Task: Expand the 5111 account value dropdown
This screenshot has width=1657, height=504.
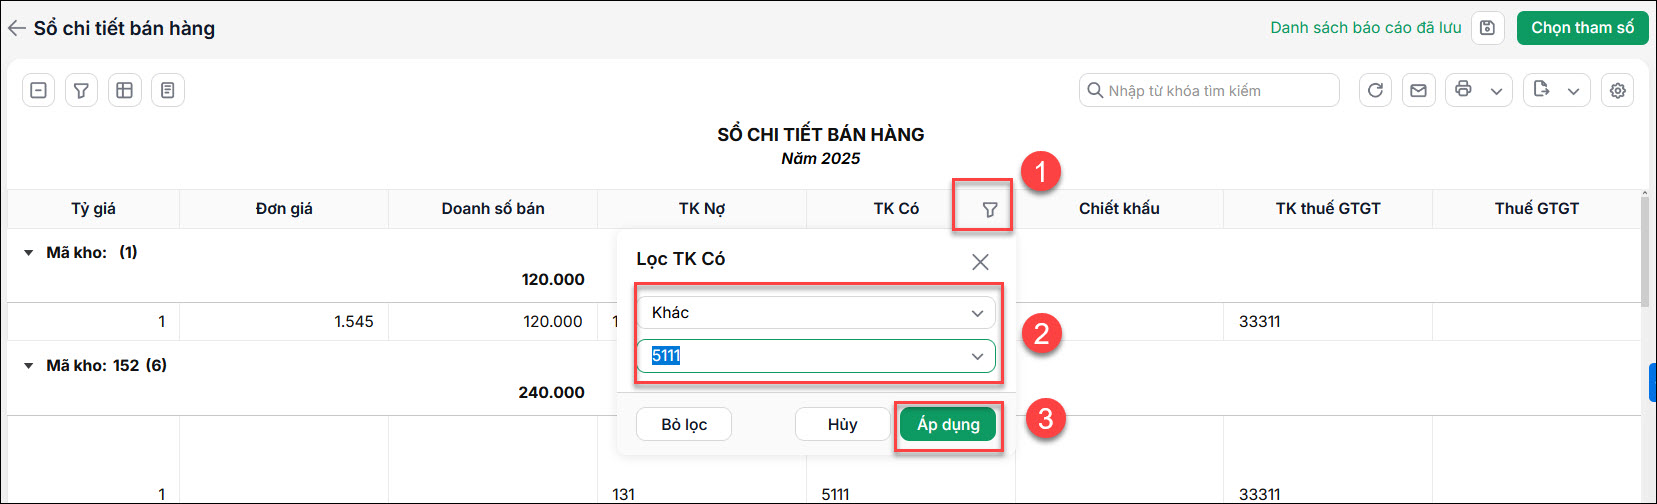Action: pyautogui.click(x=977, y=356)
